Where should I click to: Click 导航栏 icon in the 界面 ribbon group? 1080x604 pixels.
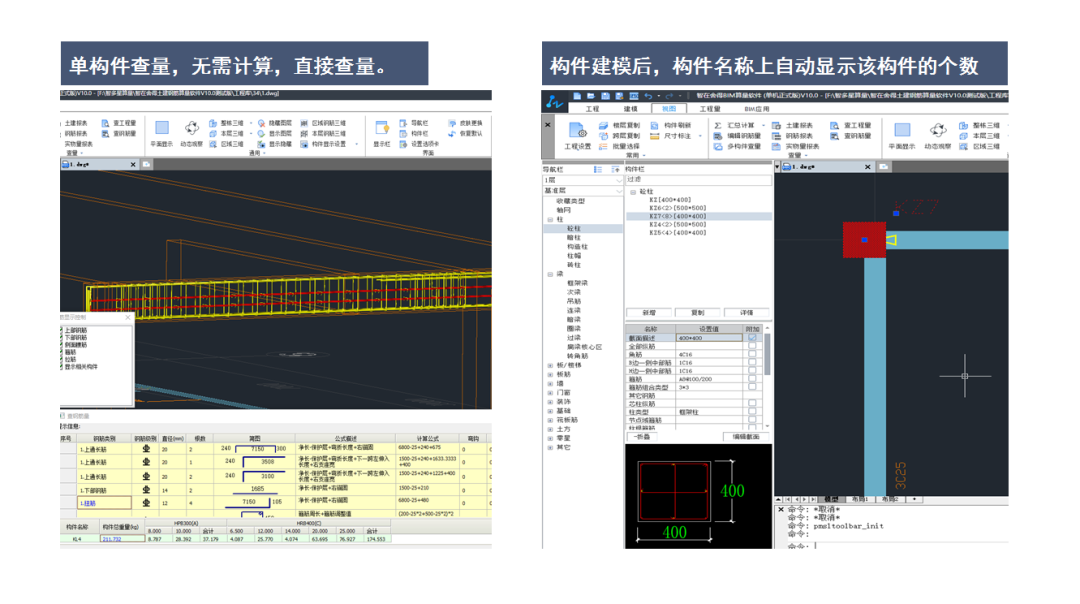point(403,123)
